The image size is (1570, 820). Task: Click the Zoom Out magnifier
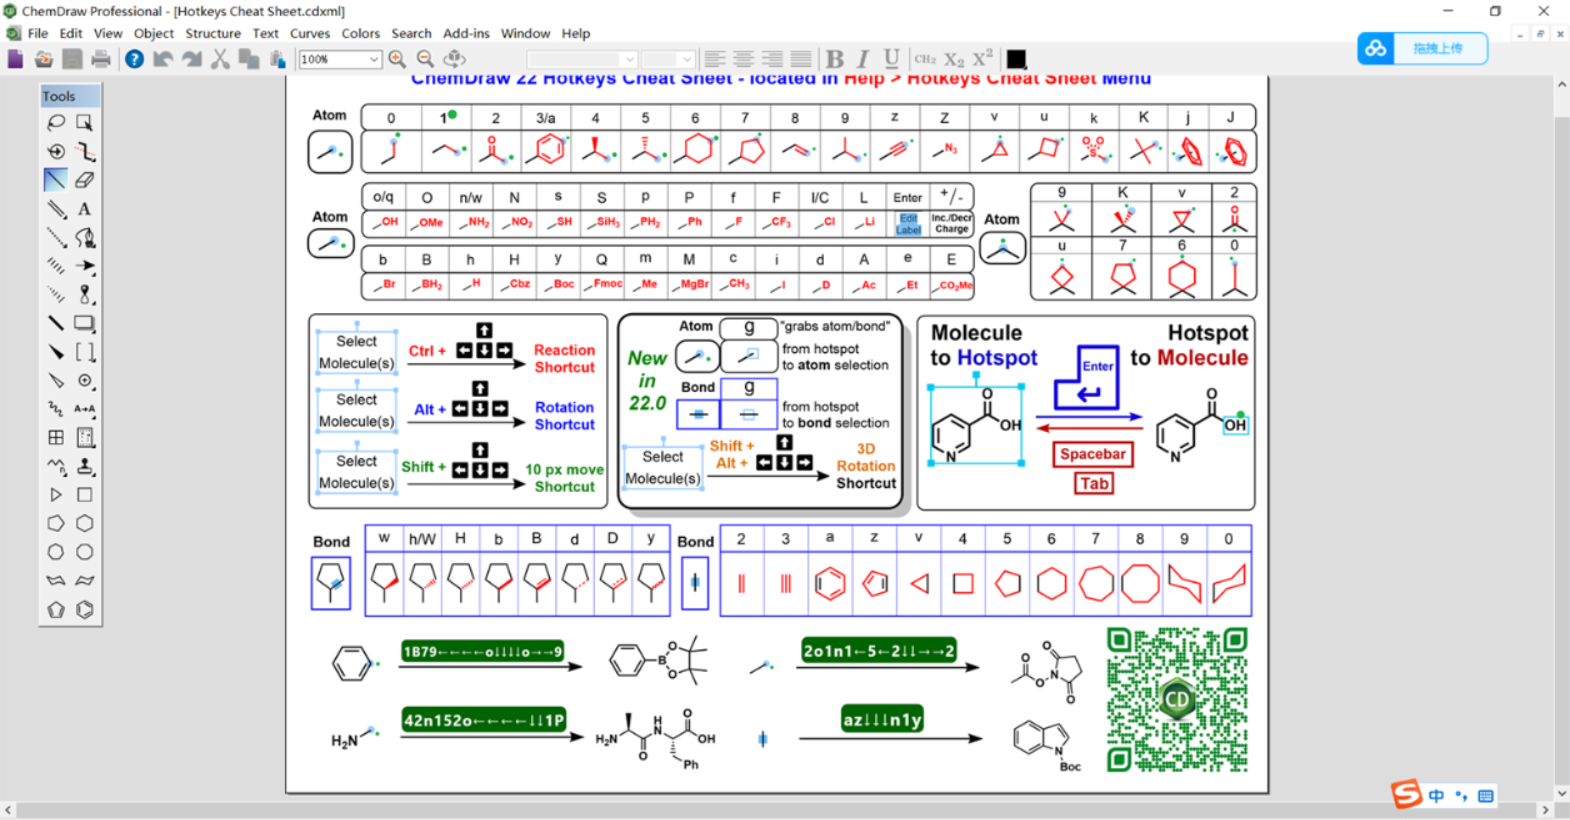coord(426,59)
